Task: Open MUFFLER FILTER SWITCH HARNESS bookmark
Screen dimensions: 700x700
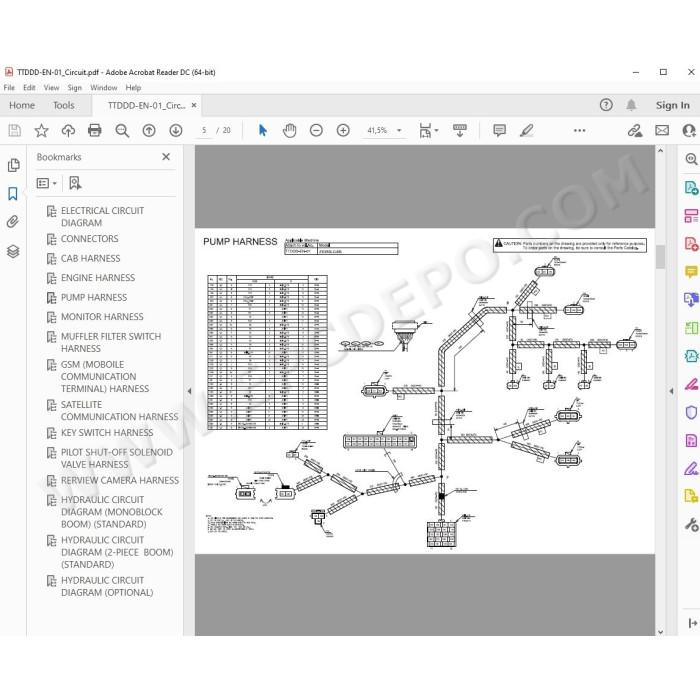Action: (111, 342)
